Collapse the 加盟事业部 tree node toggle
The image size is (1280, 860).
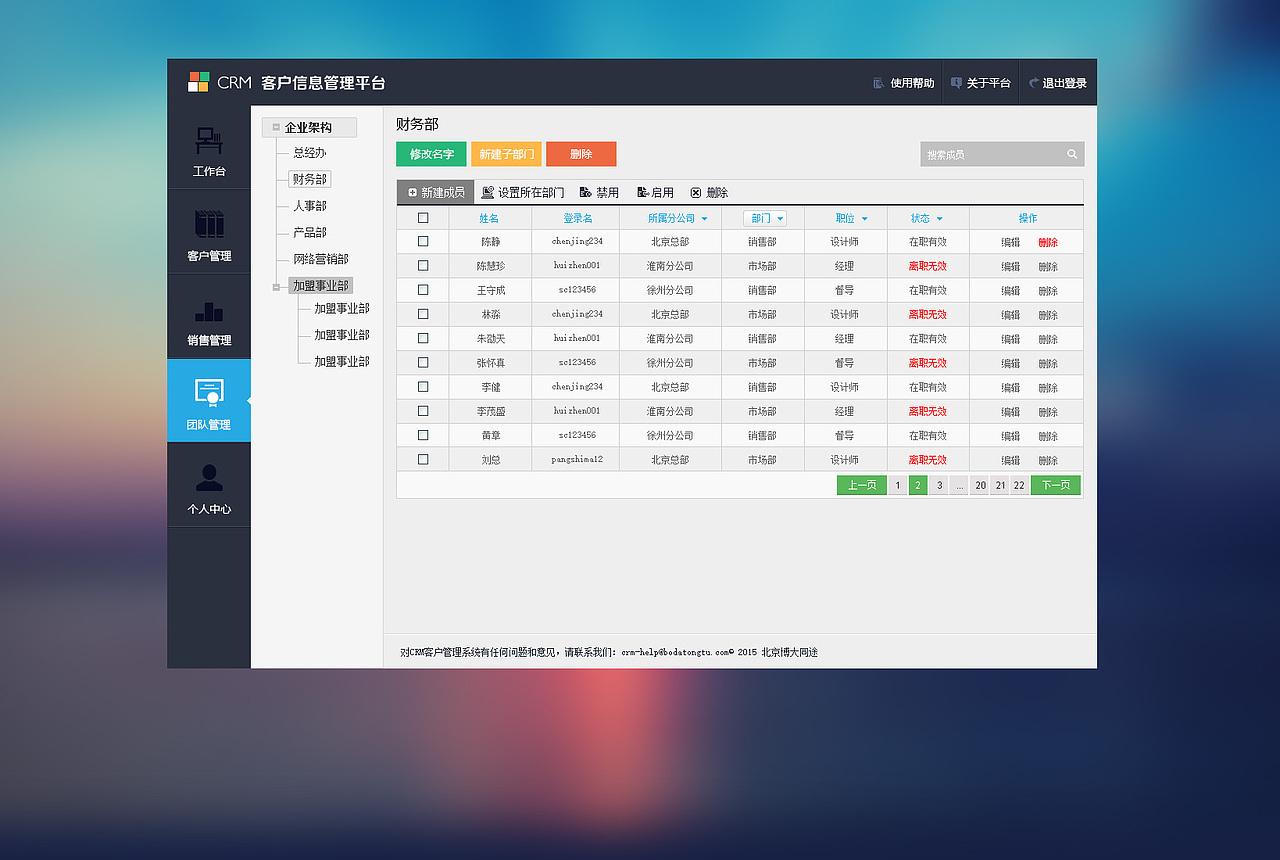point(276,287)
